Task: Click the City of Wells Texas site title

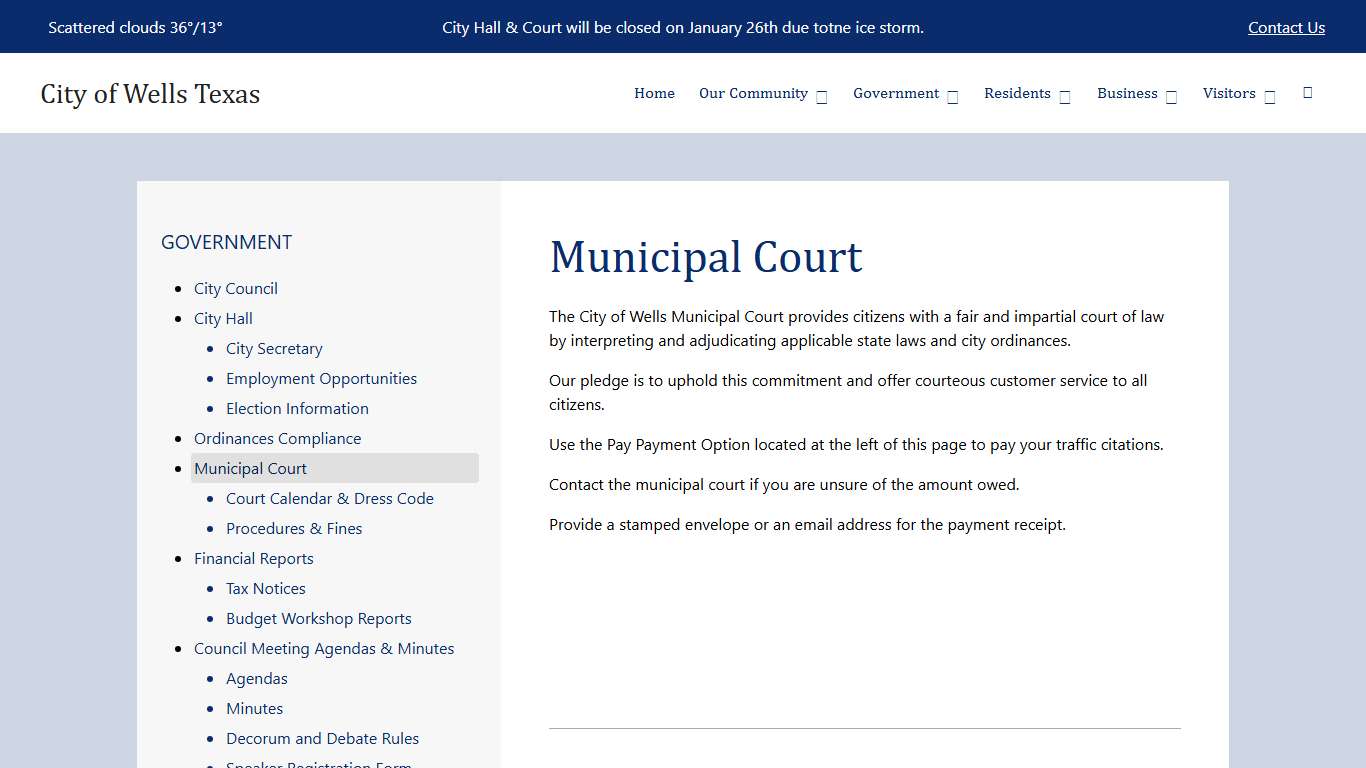Action: [x=150, y=93]
